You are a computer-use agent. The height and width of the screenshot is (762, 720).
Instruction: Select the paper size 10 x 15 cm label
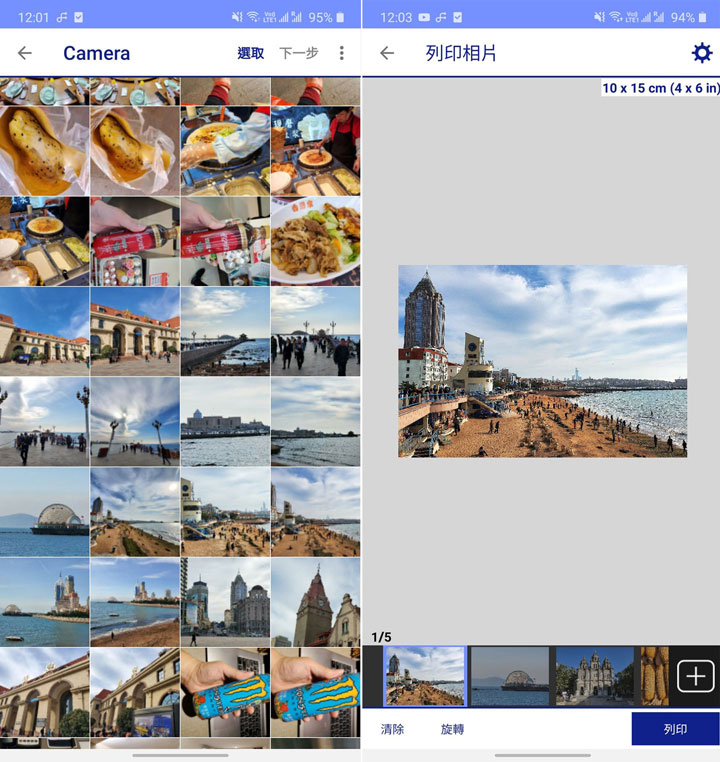click(660, 88)
